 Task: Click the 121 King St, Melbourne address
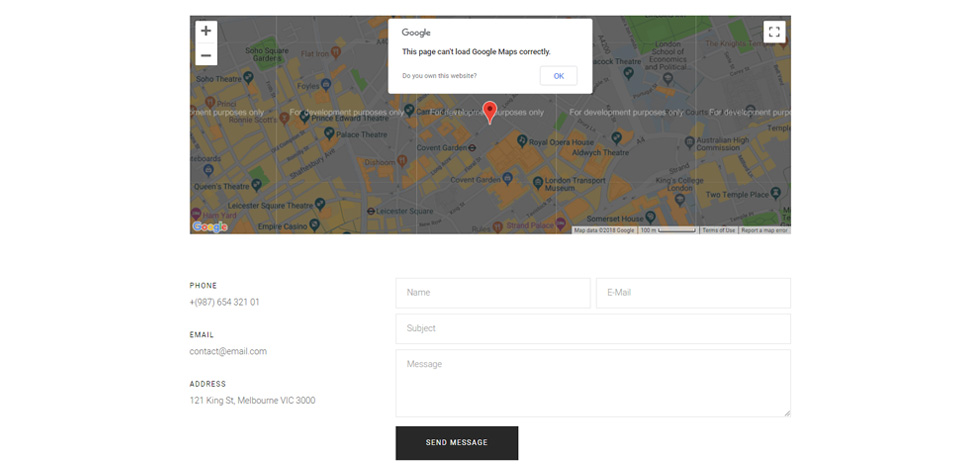(x=252, y=400)
